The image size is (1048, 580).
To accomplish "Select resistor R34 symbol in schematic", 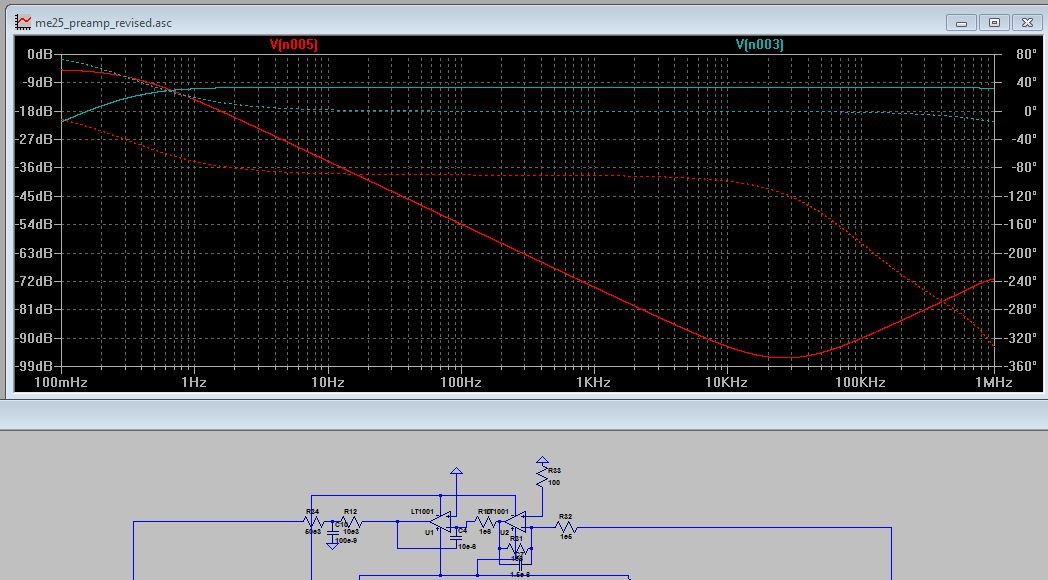I will tap(313, 522).
